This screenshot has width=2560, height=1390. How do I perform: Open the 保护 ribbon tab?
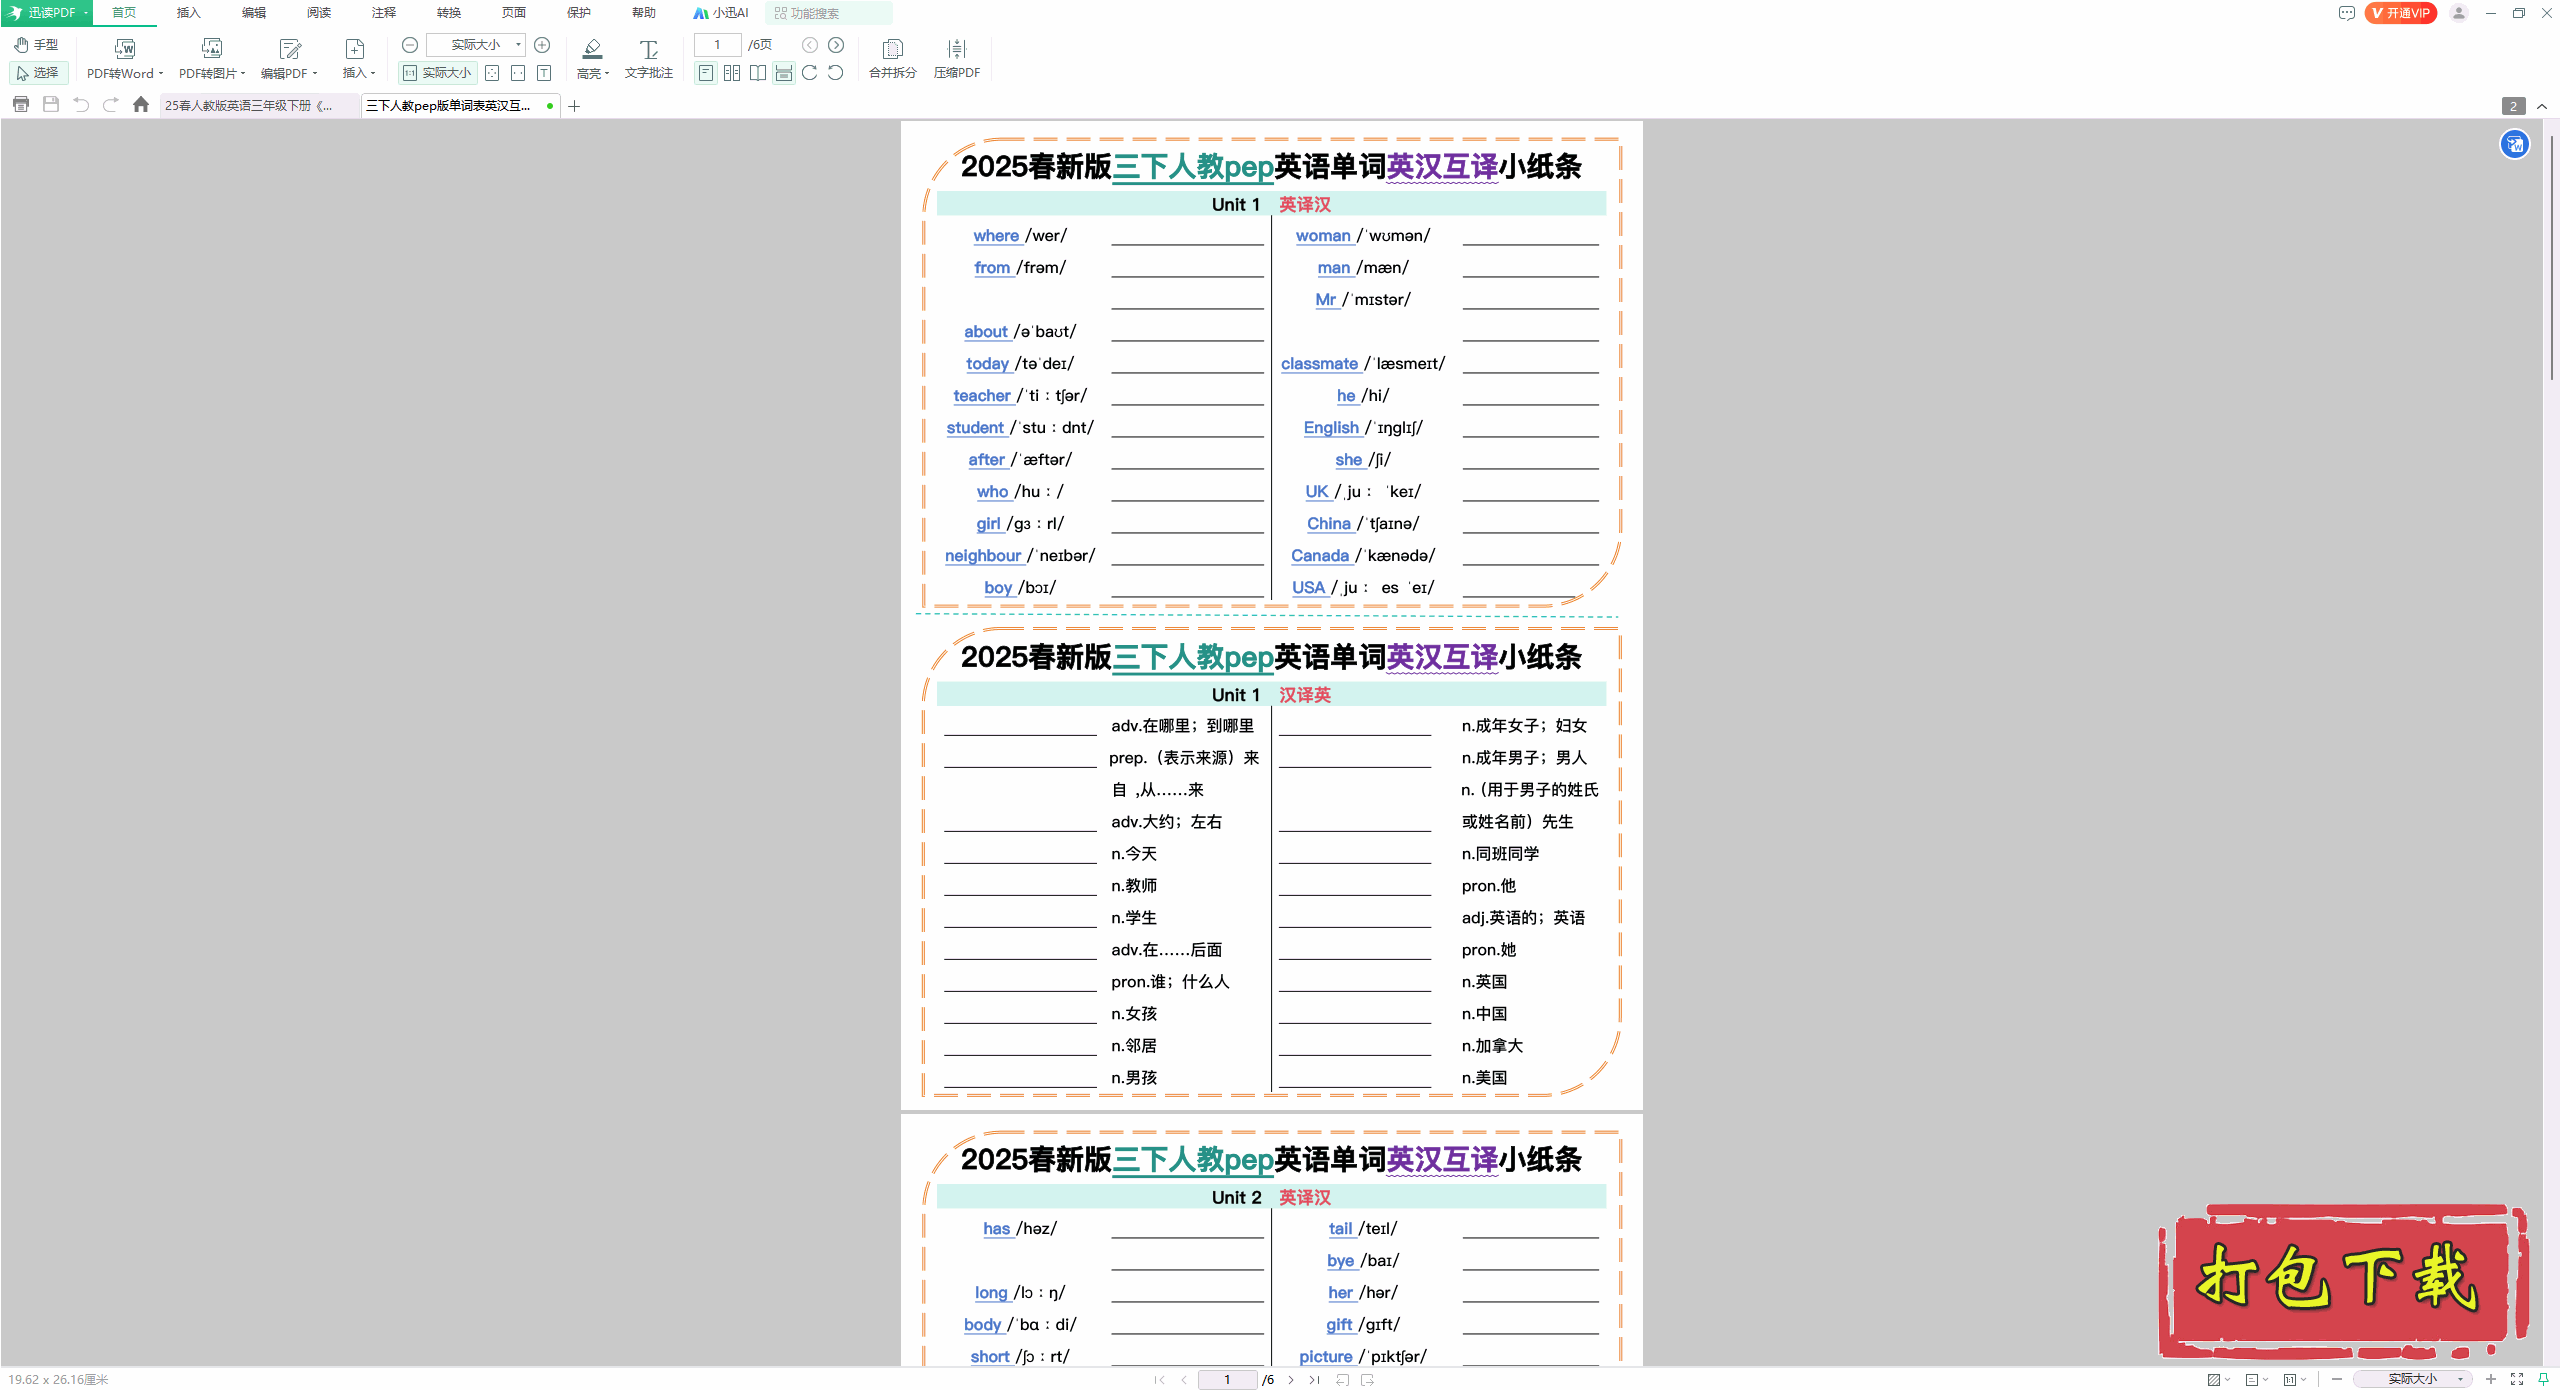pyautogui.click(x=579, y=13)
